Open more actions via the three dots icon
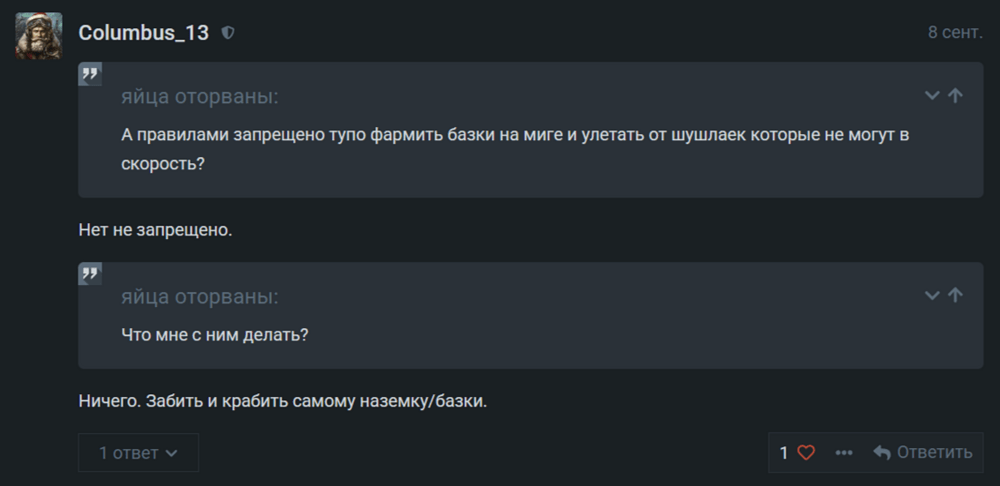Screen dimensions: 1000x486 844,453
